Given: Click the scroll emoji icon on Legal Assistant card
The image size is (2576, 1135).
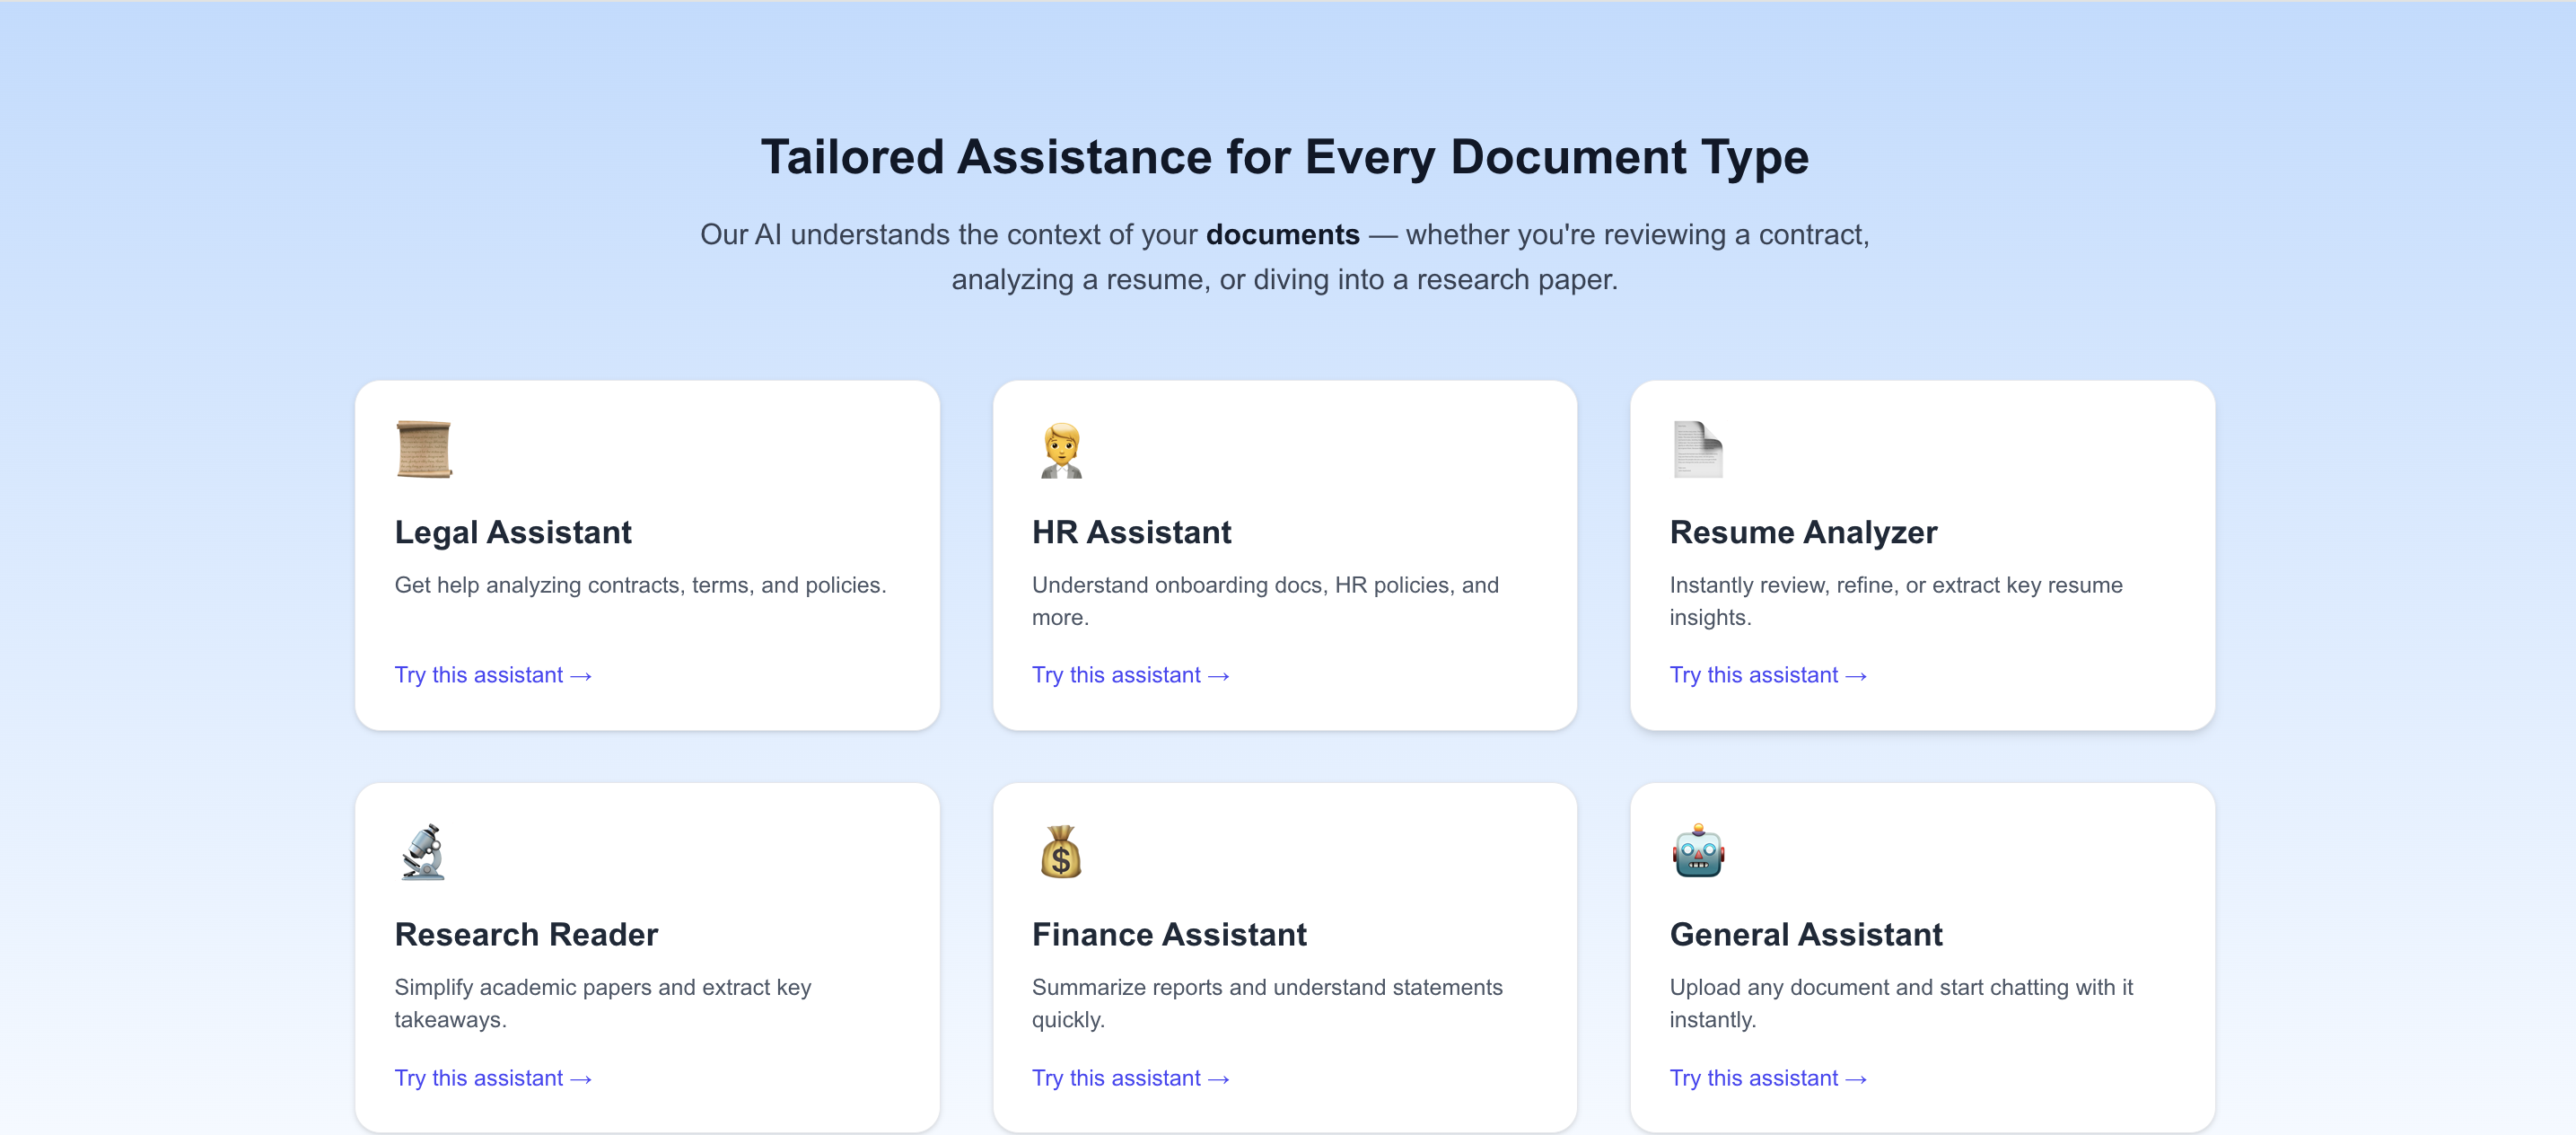Looking at the screenshot, I should click(424, 450).
